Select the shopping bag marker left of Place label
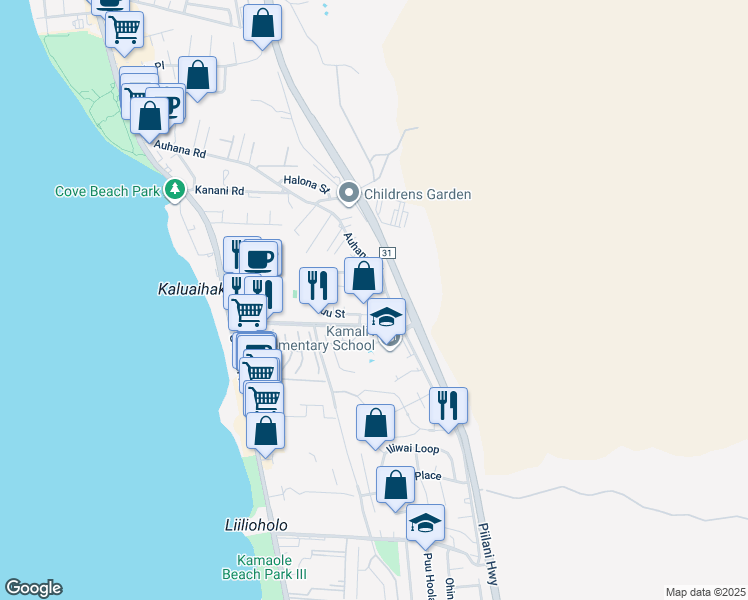This screenshot has width=748, height=600. pos(395,485)
